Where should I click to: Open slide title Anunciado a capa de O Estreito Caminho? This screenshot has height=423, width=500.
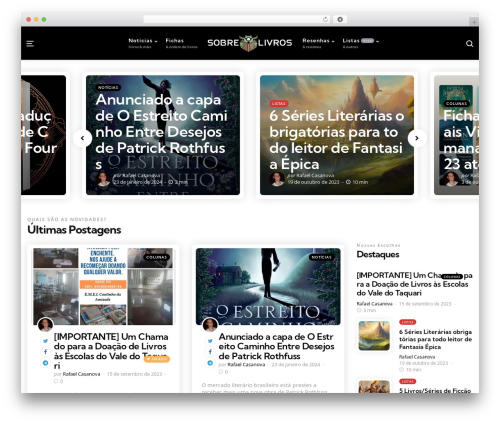click(161, 132)
